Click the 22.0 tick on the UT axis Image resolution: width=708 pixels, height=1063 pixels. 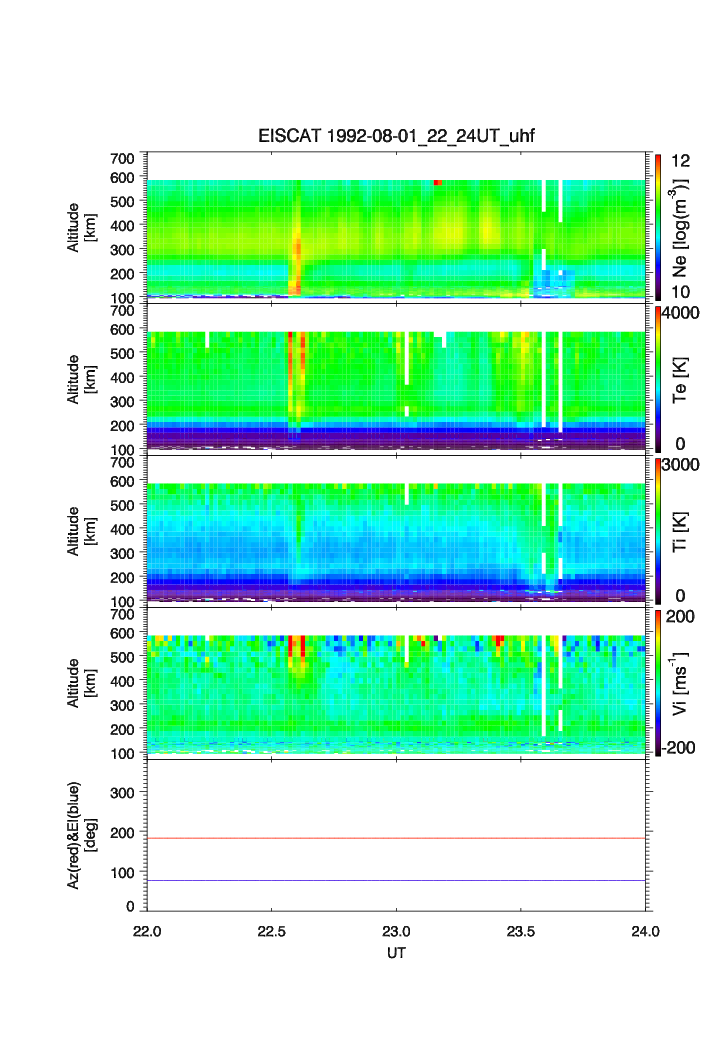[147, 931]
